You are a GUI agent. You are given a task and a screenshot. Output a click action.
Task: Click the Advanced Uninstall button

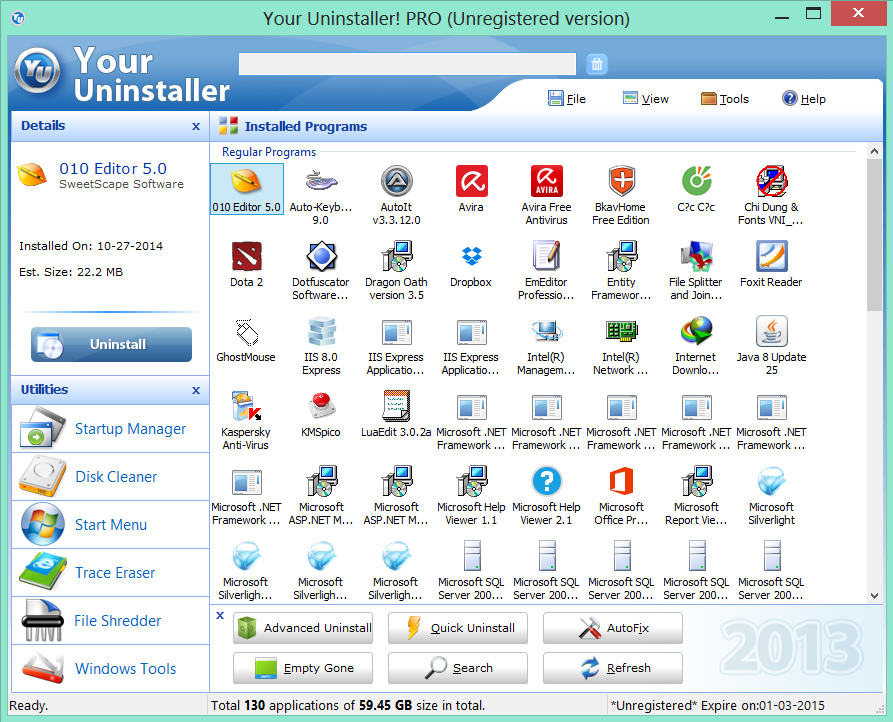click(x=303, y=628)
